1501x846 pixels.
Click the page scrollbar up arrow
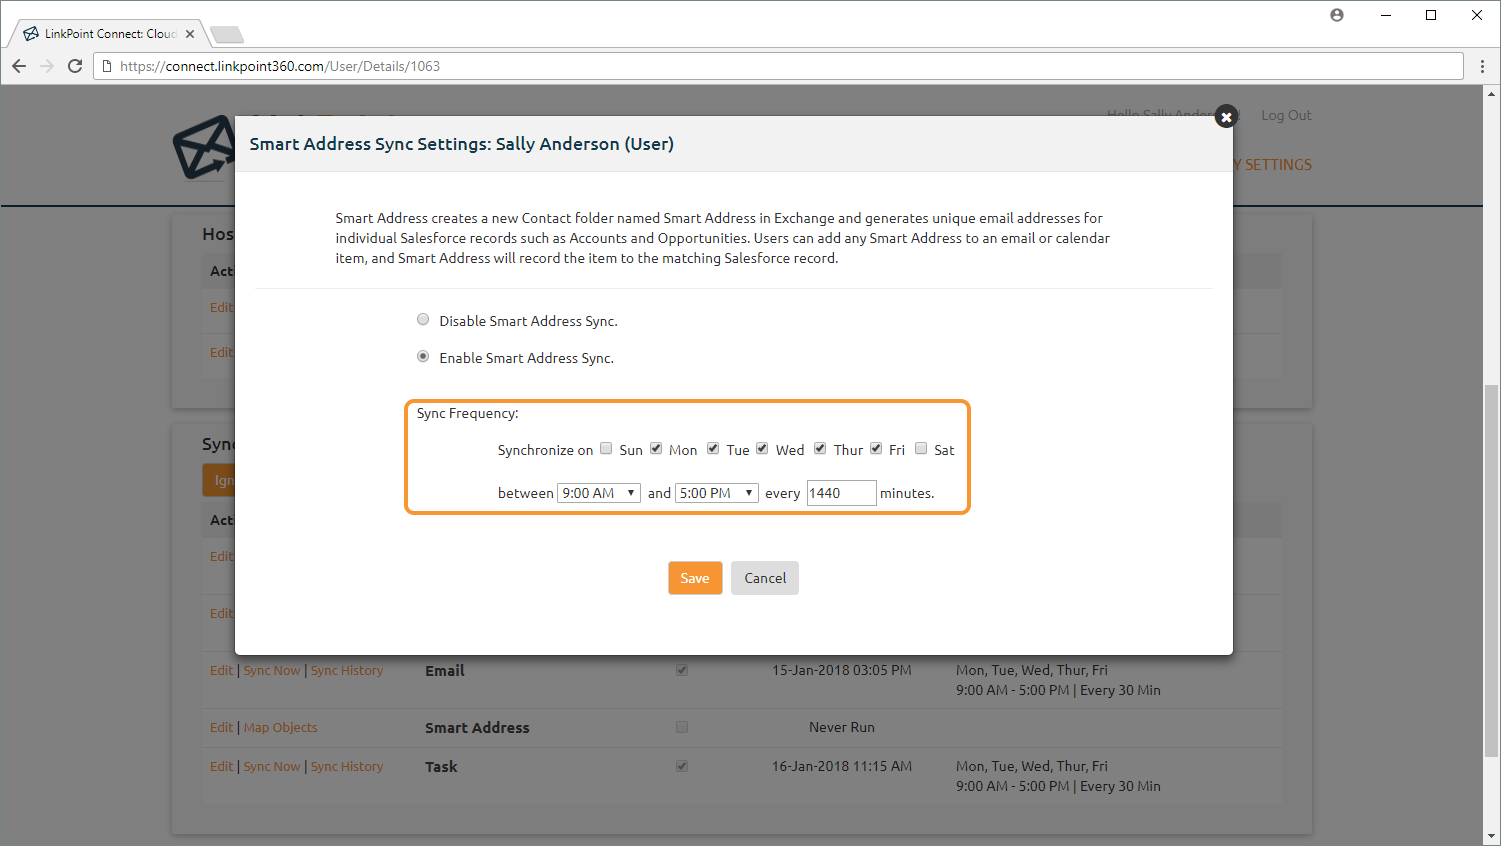tap(1492, 94)
